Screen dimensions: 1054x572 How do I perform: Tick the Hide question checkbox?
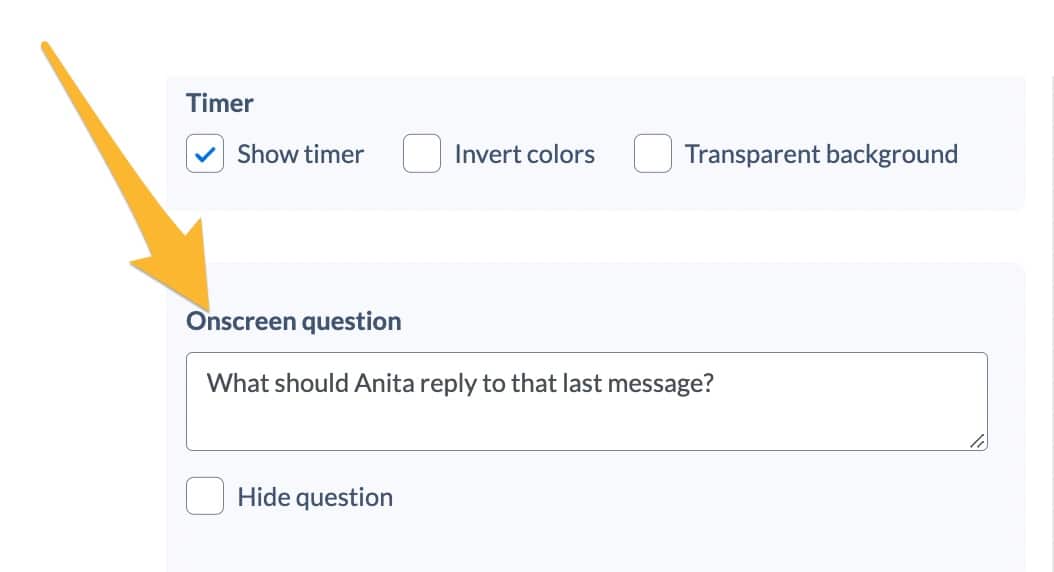pos(205,496)
